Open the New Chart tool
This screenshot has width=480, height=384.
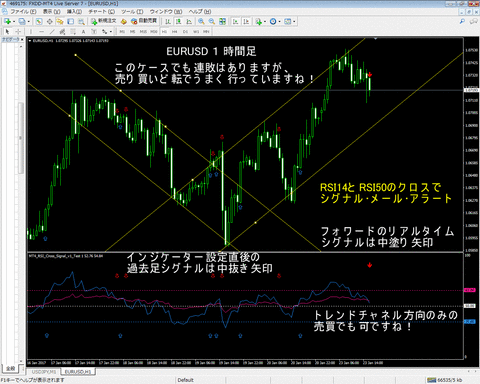click(7, 21)
